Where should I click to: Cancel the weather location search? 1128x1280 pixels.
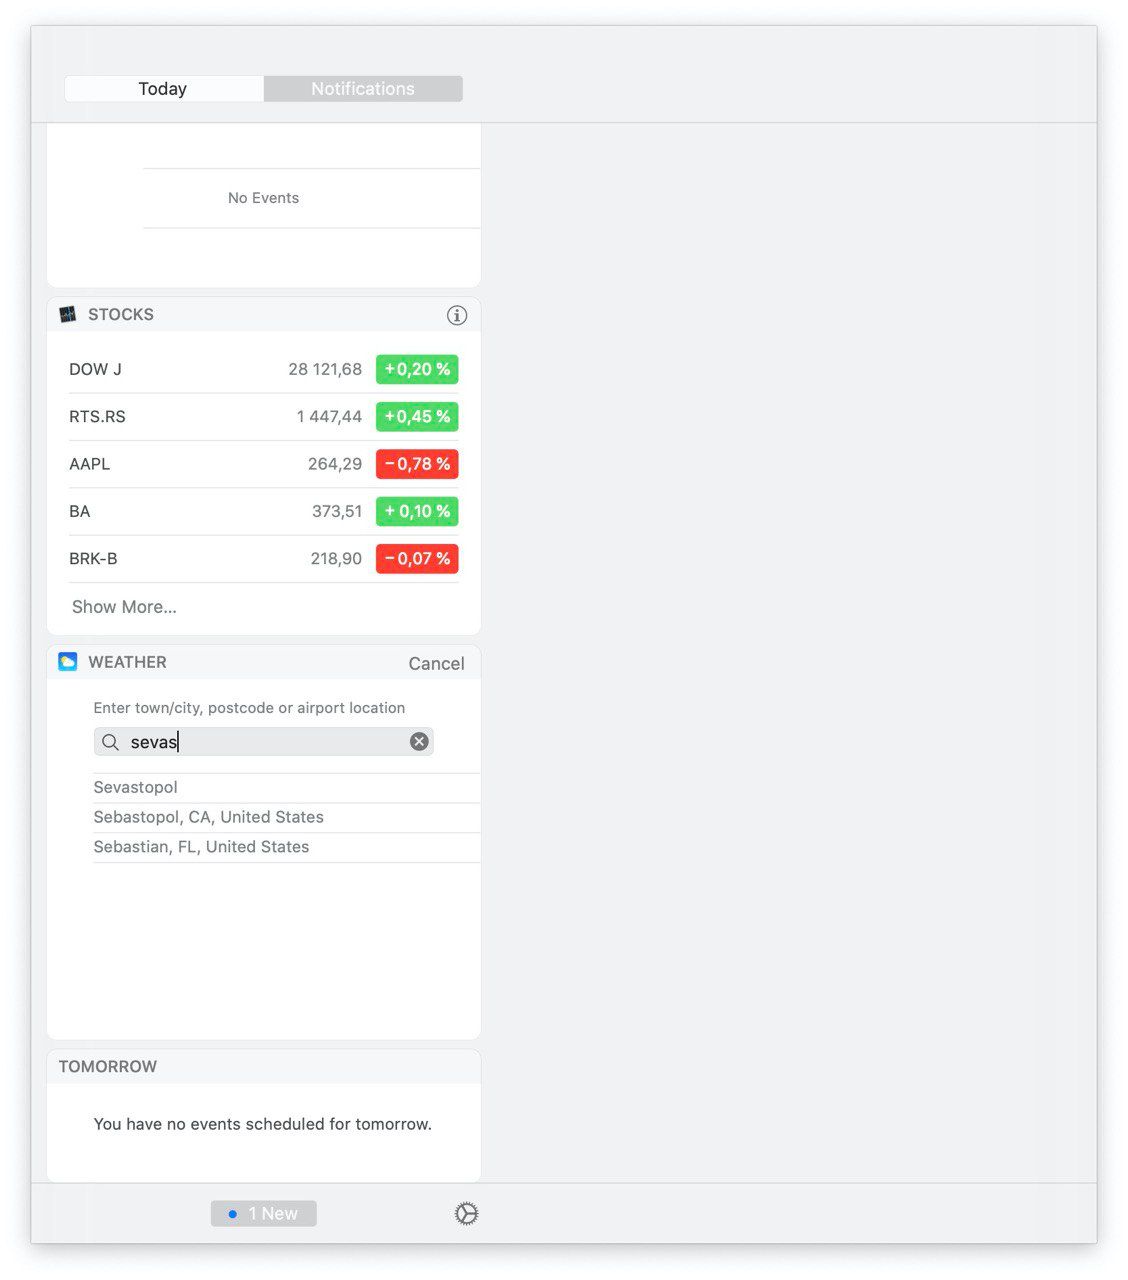click(x=436, y=663)
